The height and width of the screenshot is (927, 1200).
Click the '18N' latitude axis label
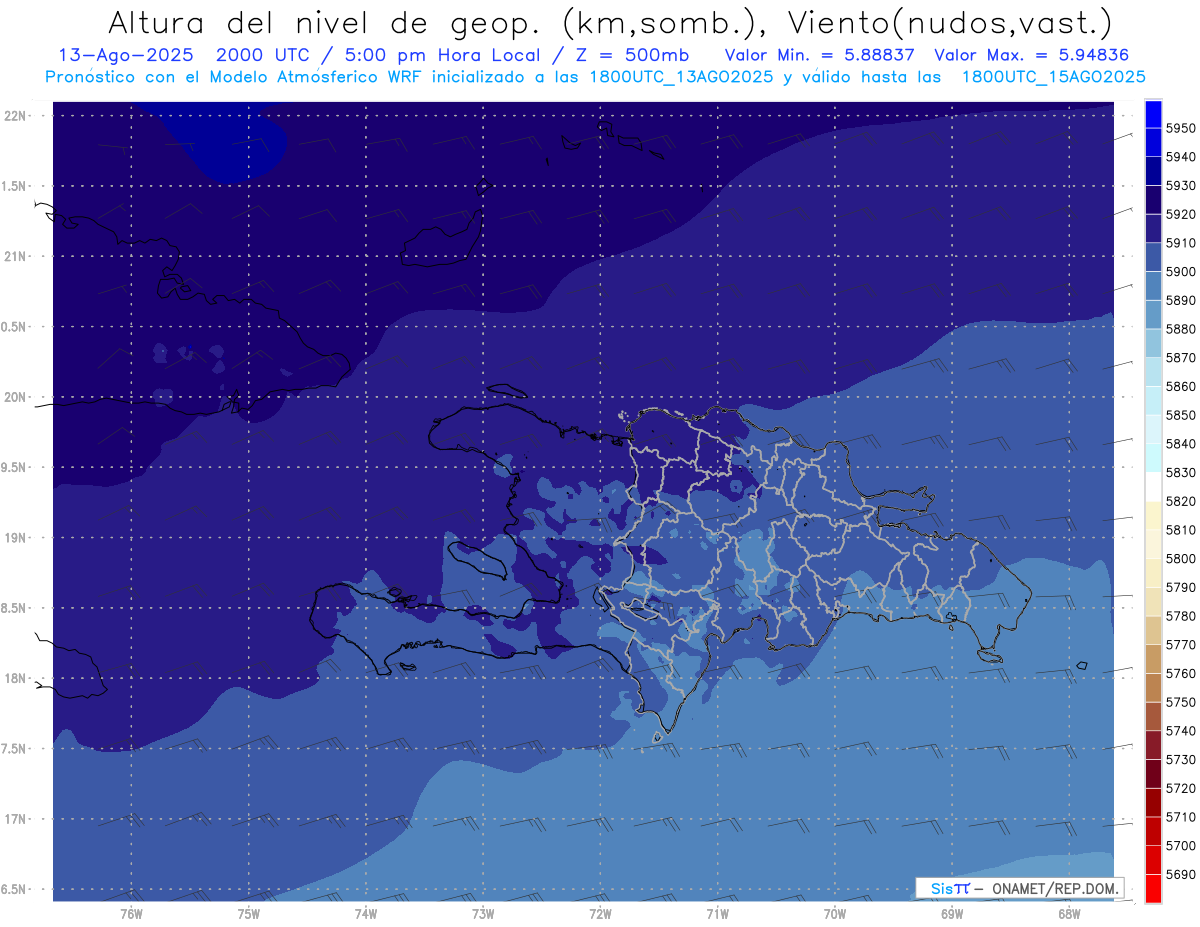[x=15, y=678]
